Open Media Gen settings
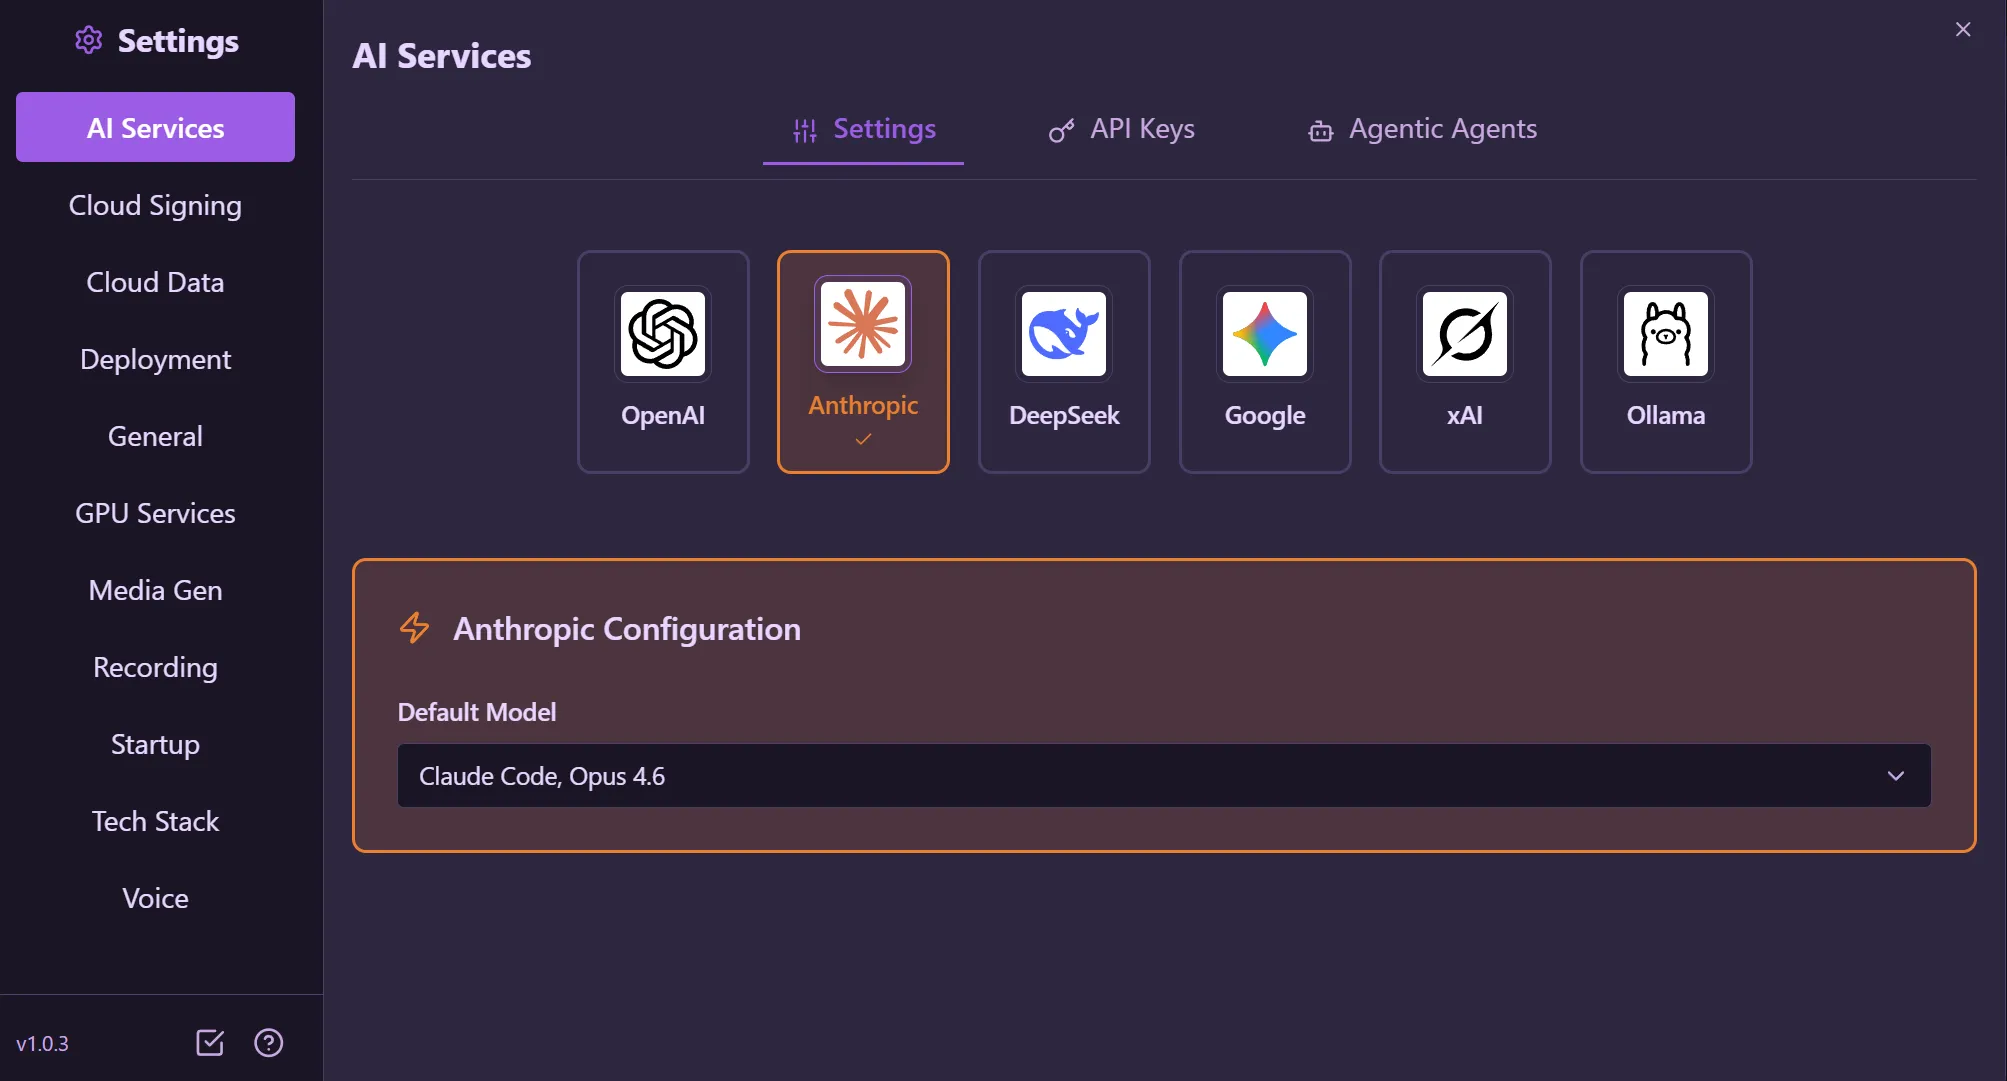 (x=155, y=590)
